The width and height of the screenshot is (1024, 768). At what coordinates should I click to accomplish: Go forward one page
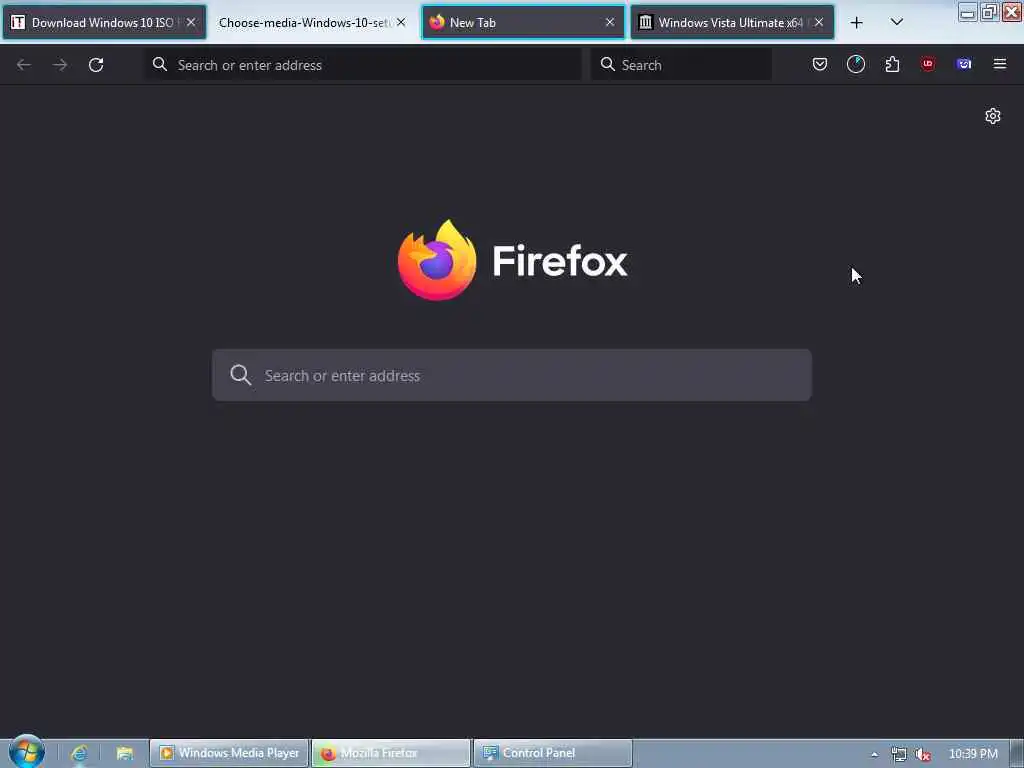point(60,65)
